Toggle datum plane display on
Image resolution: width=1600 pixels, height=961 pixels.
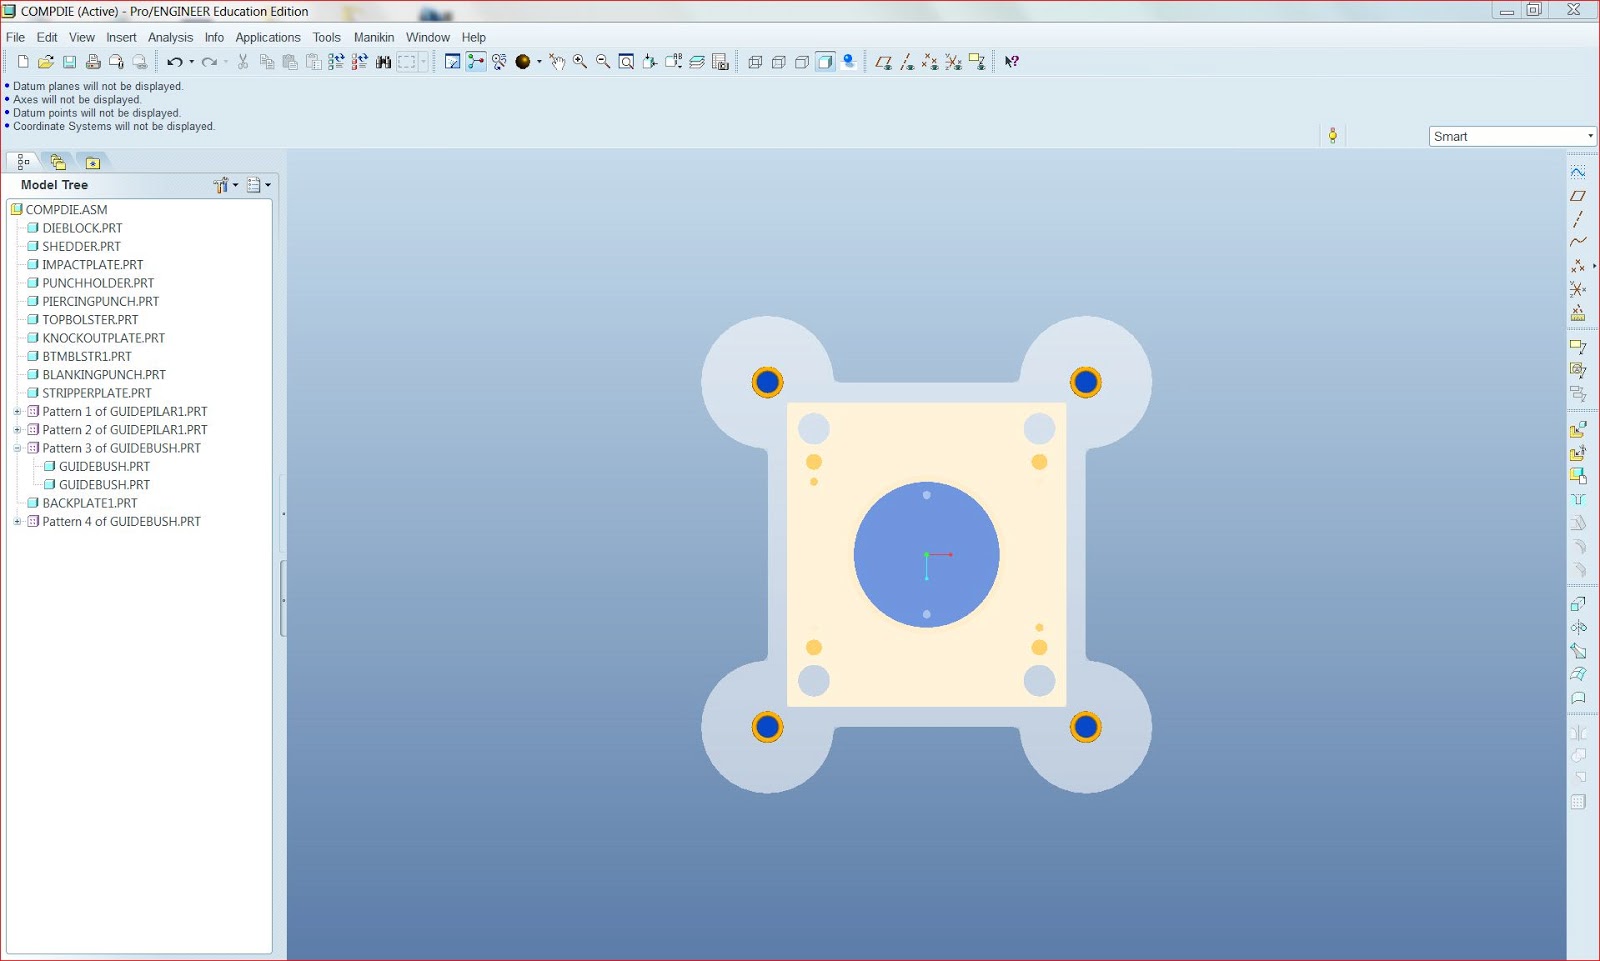click(883, 62)
